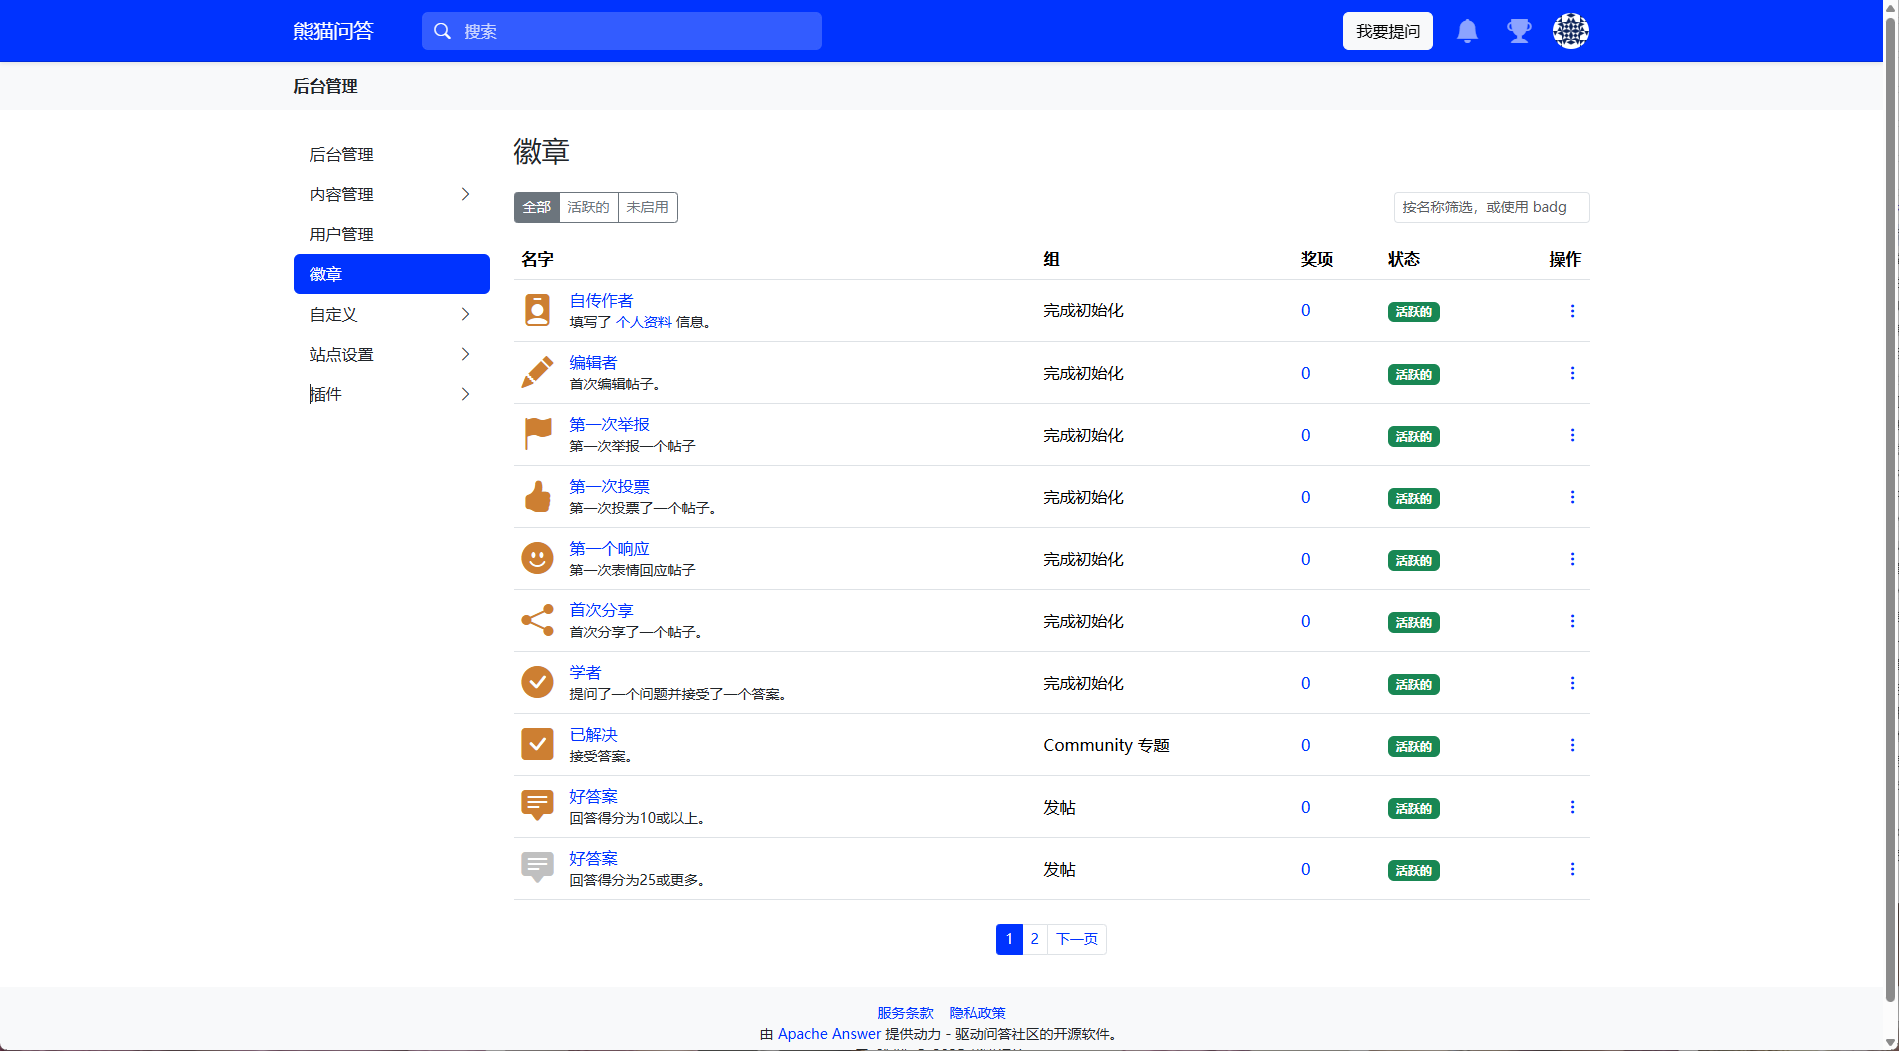Viewport: 1899px width, 1051px height.
Task: Open actions menu for 回答得分为10 row
Action: coord(1572,807)
